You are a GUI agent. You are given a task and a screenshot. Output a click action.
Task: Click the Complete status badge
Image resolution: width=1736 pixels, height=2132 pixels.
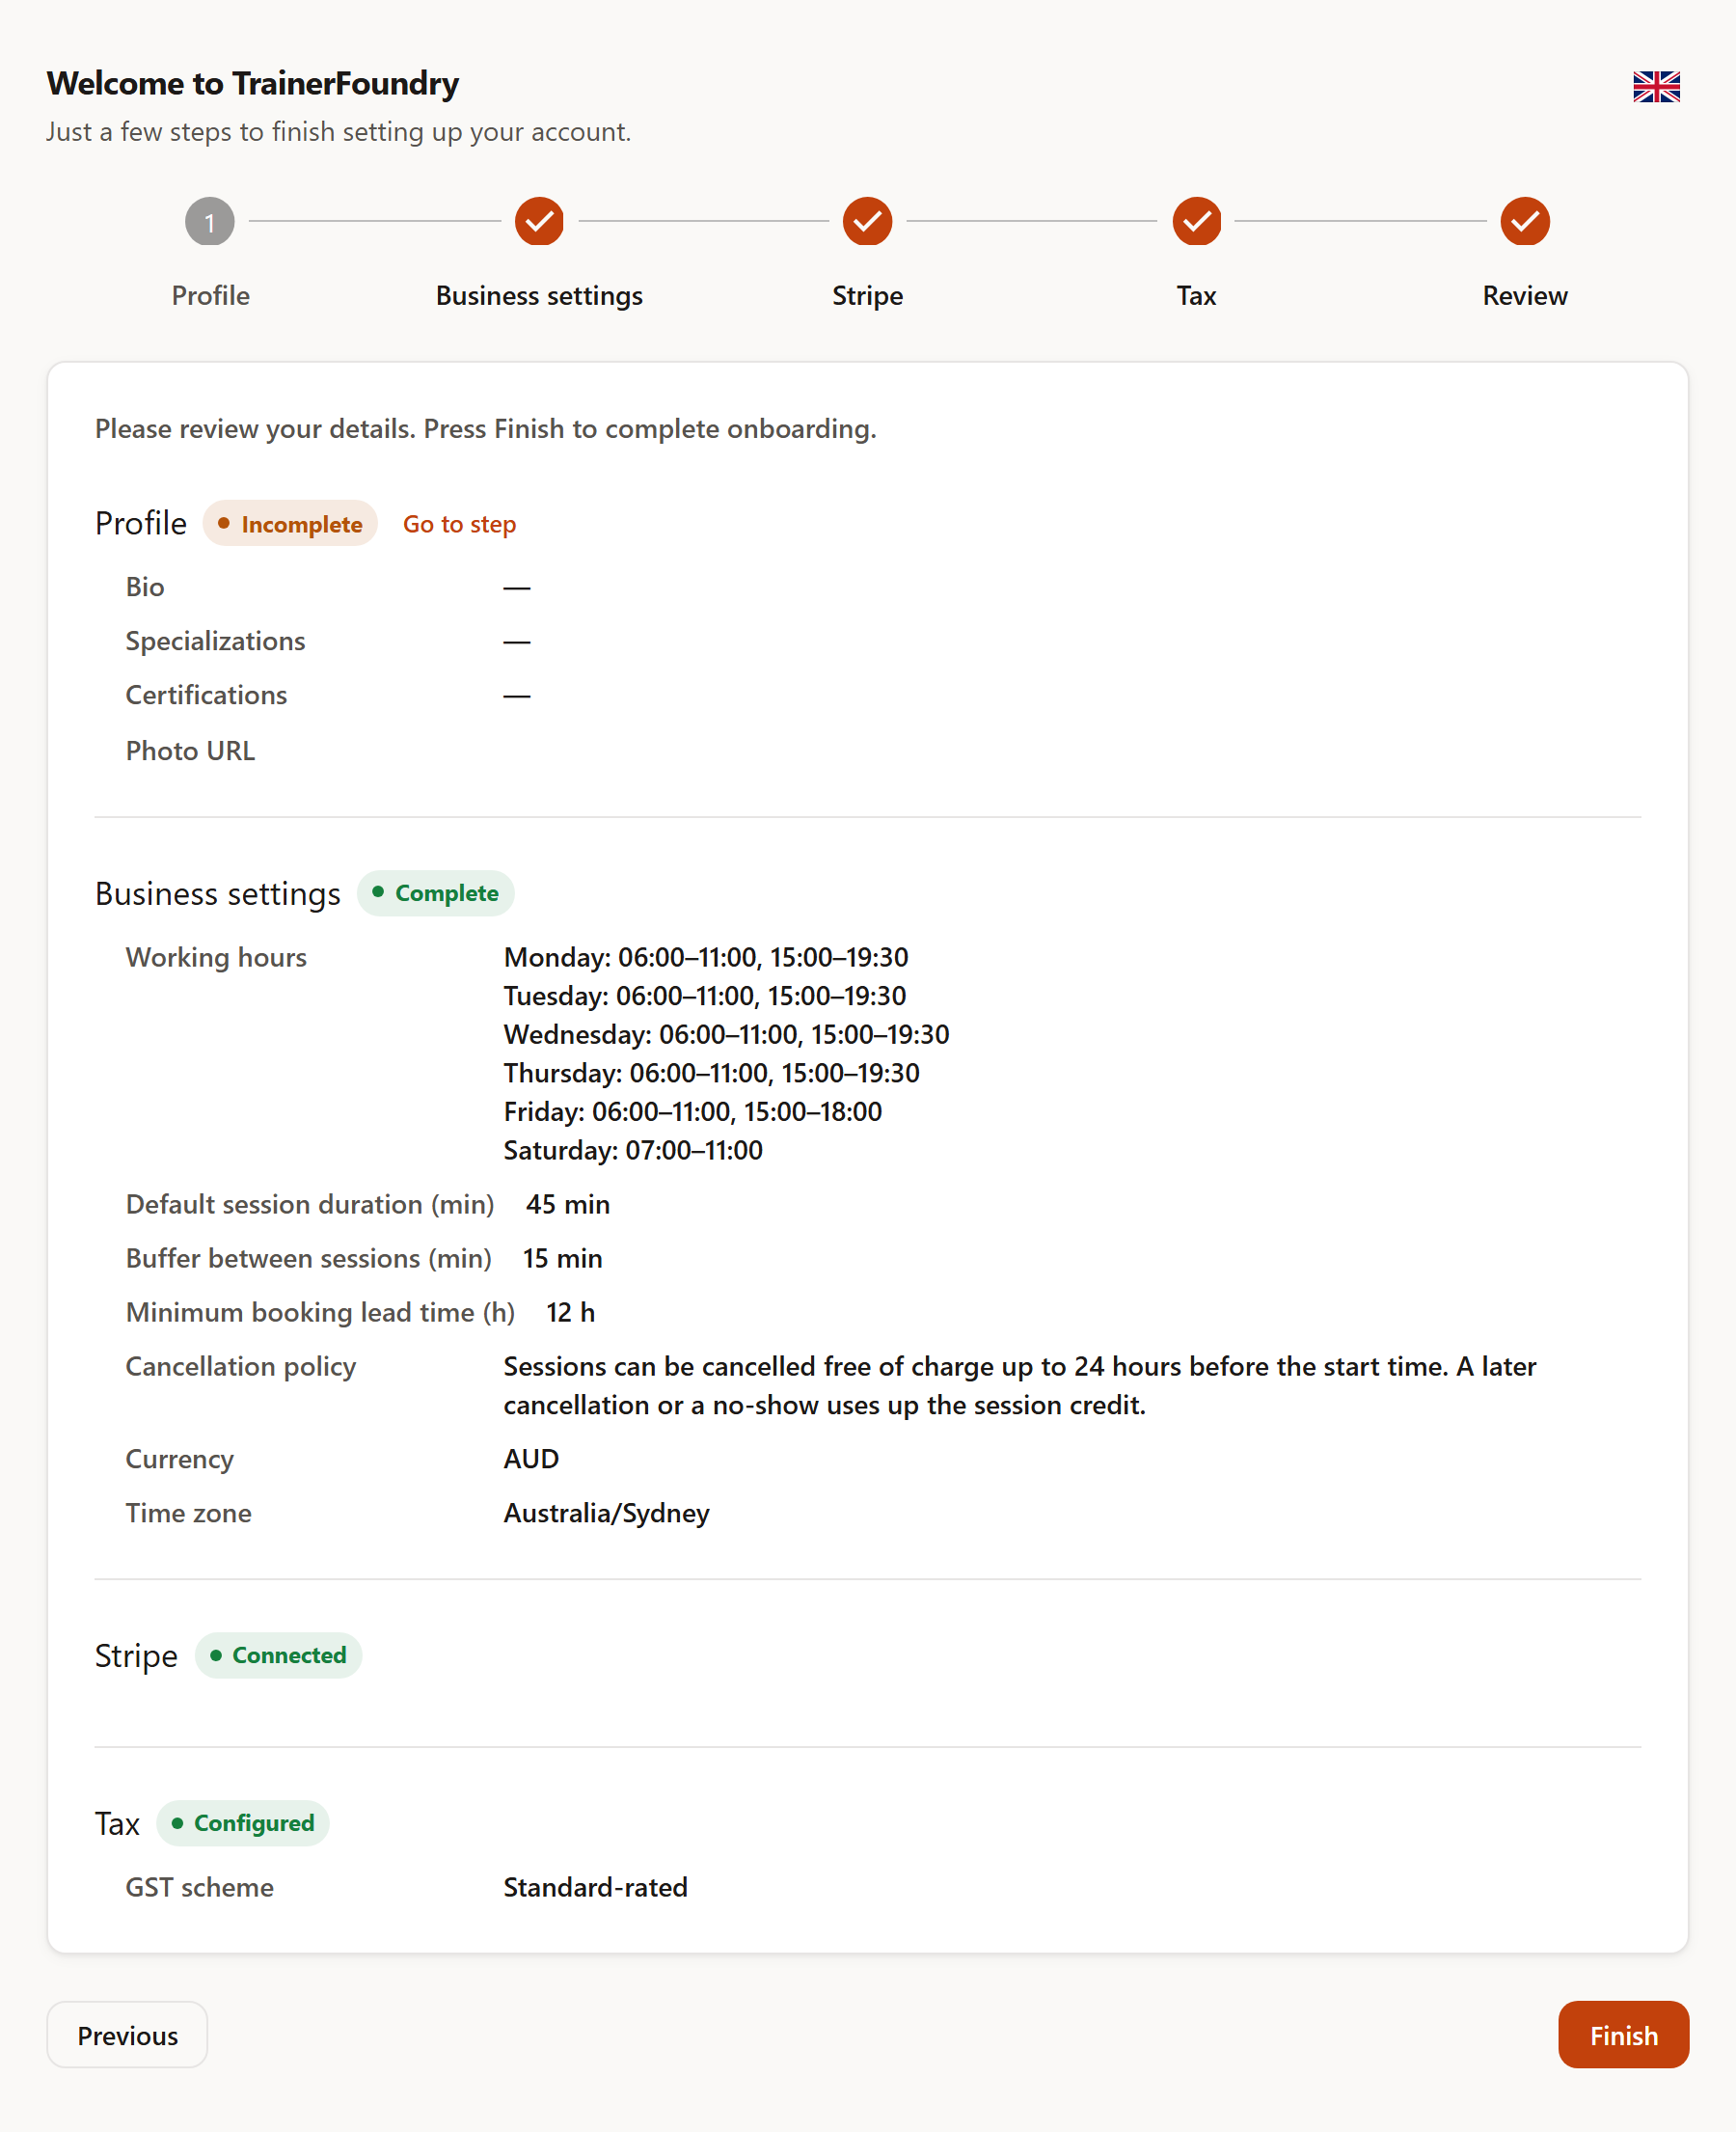coord(435,893)
